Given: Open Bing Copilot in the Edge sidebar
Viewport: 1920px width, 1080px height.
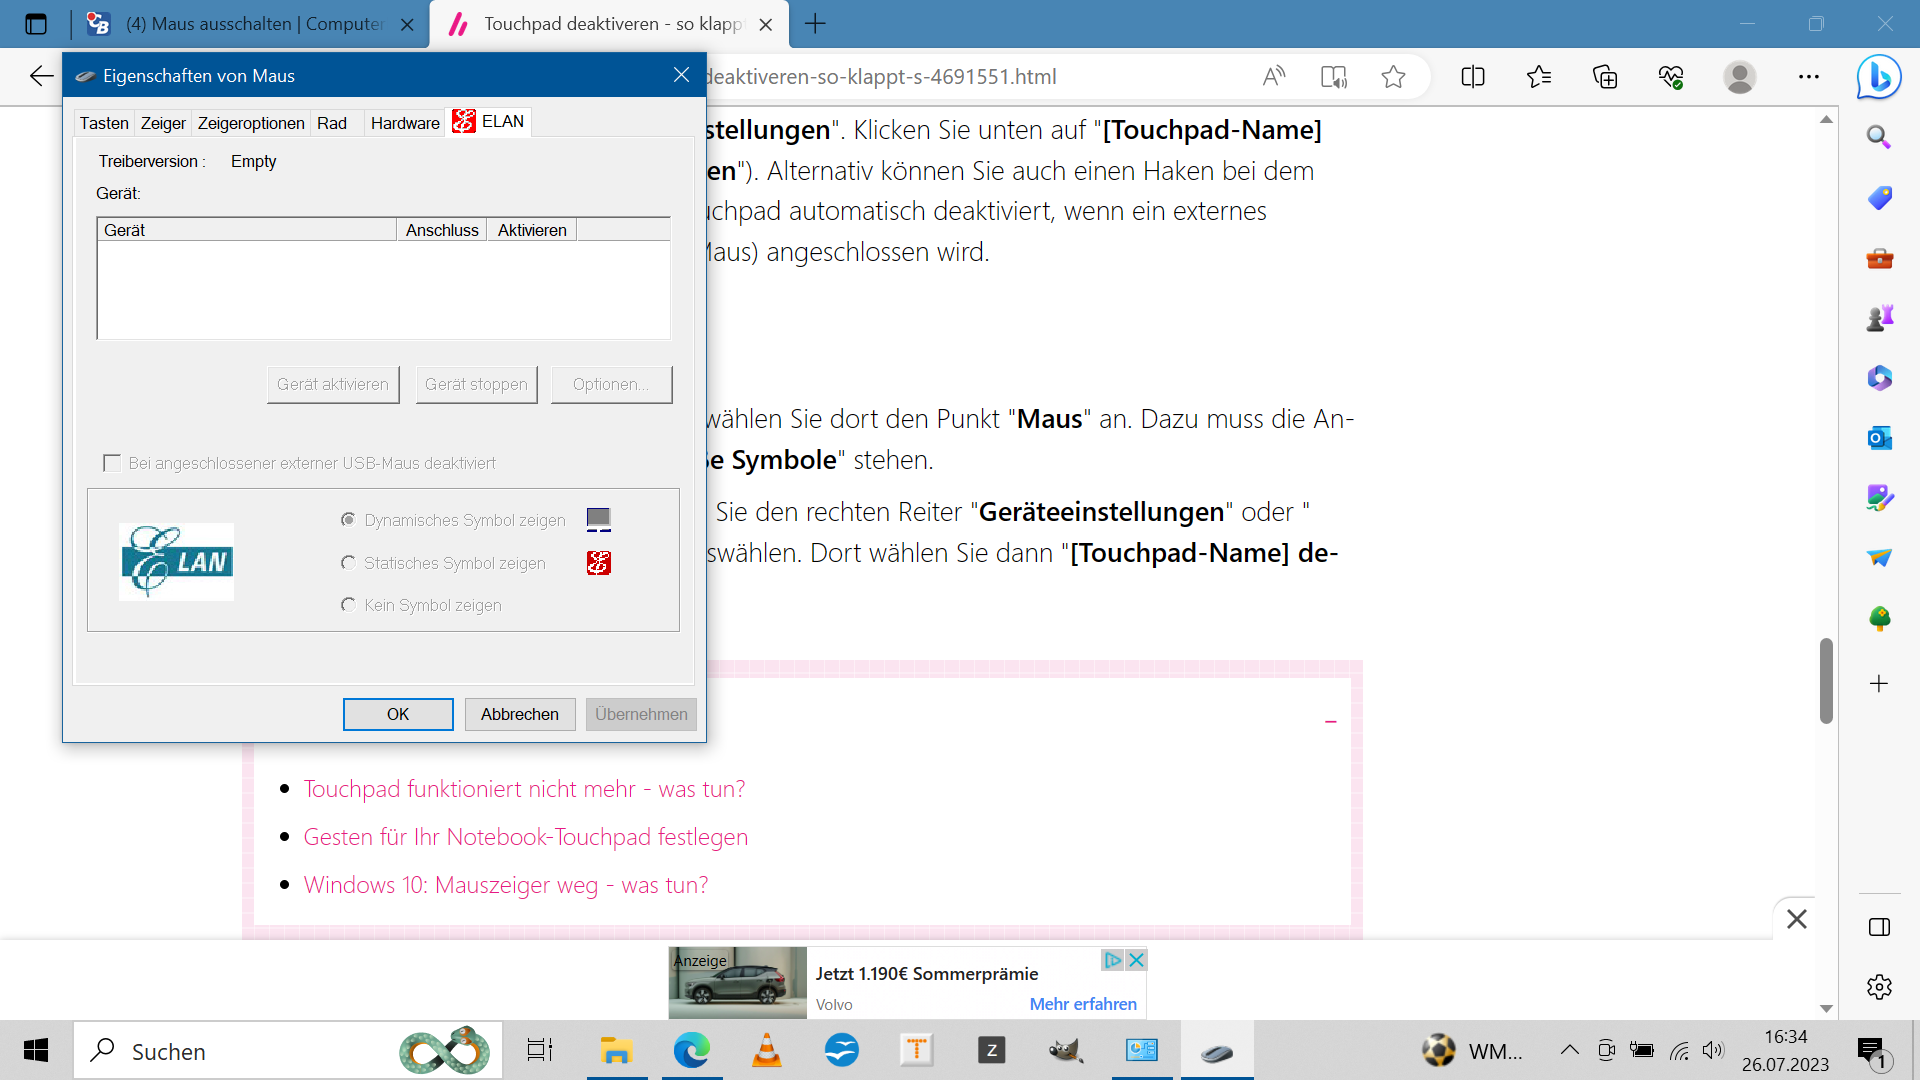Looking at the screenshot, I should coord(1878,76).
